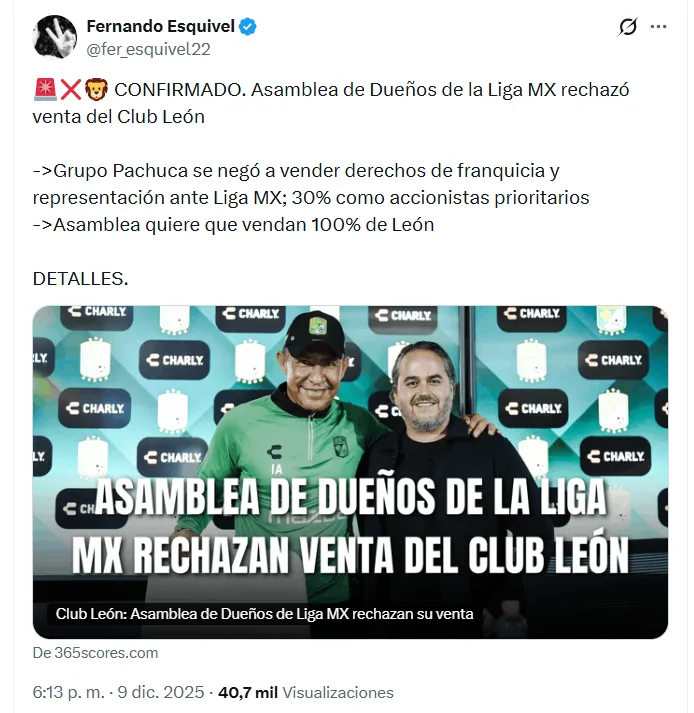Open the three-dot more options menu
Viewport: 694px width, 713px height.
coord(658,27)
